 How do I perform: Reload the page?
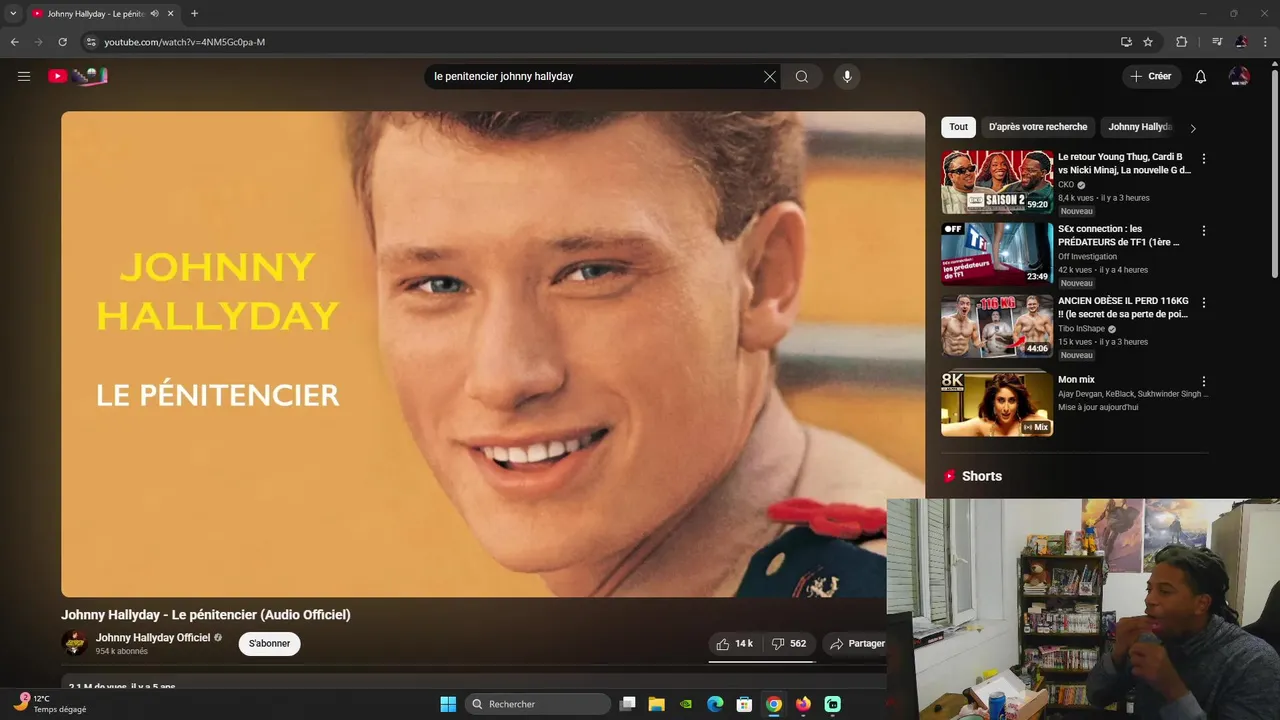[x=62, y=42]
